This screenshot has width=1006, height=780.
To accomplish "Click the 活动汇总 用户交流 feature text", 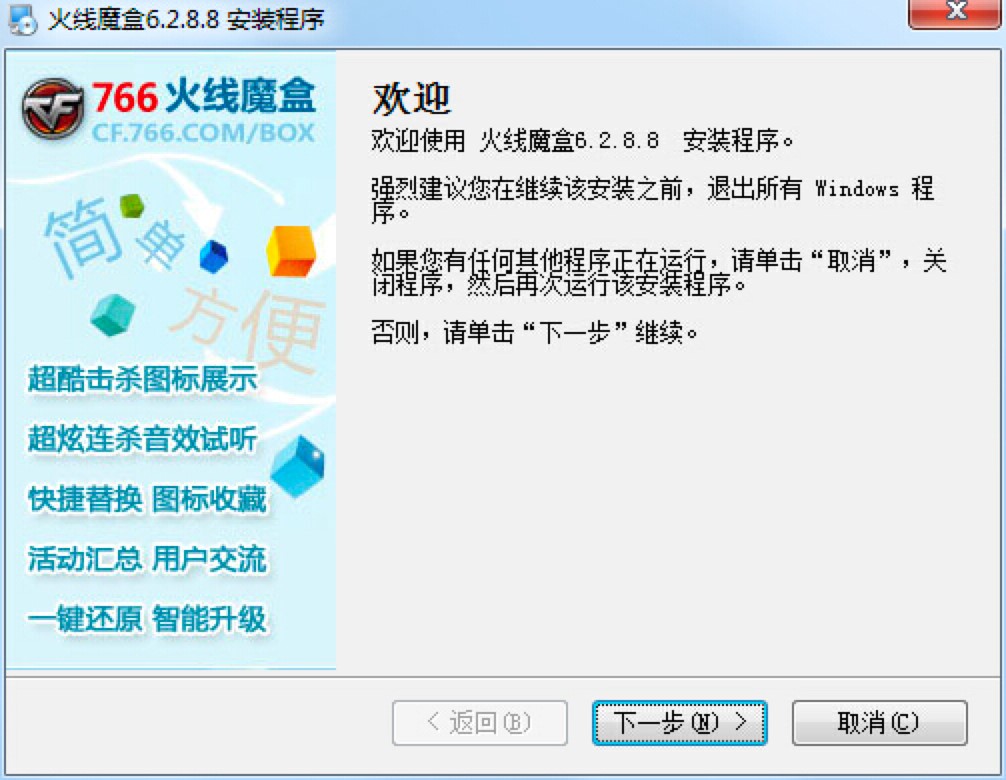I will pyautogui.click(x=147, y=559).
